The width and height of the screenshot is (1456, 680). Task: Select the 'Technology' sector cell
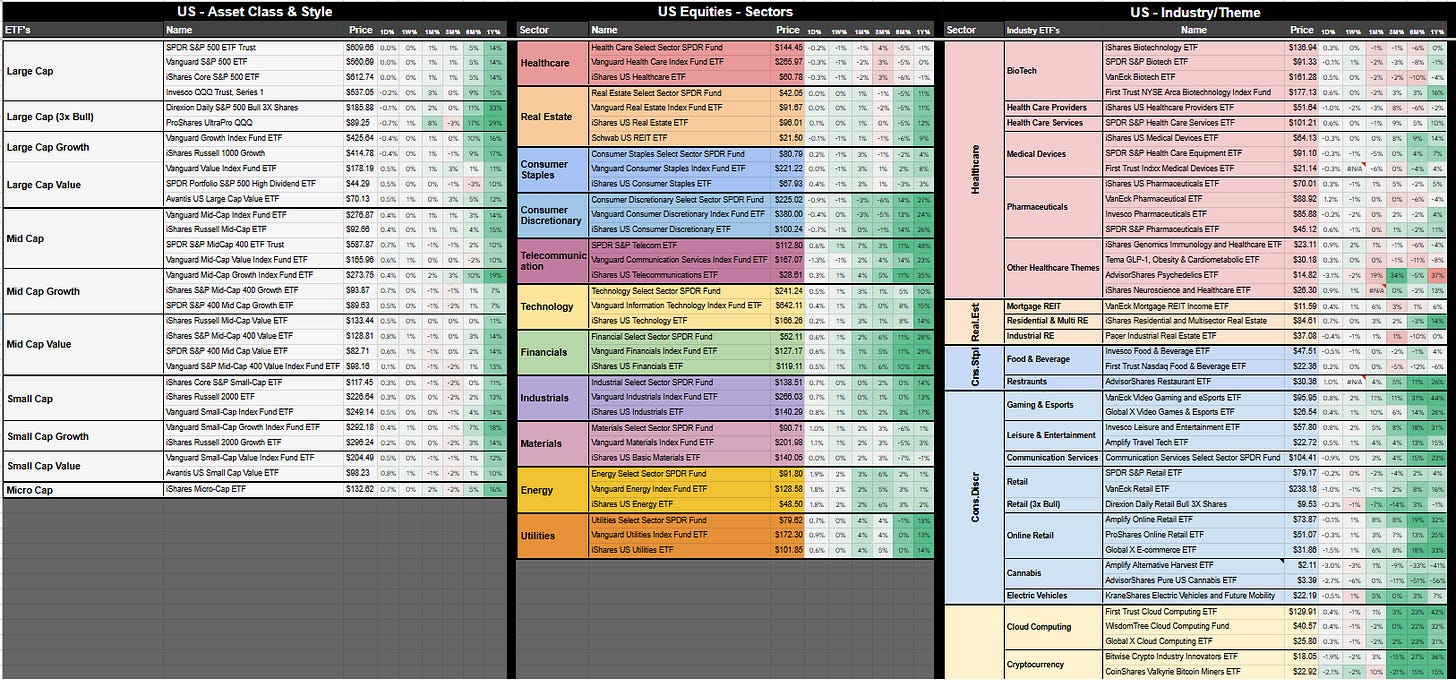[553, 306]
